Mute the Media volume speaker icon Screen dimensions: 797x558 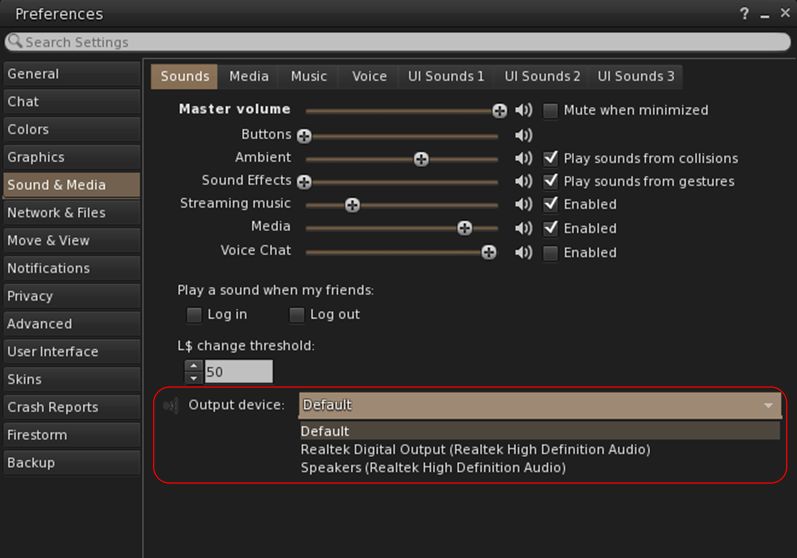click(523, 229)
